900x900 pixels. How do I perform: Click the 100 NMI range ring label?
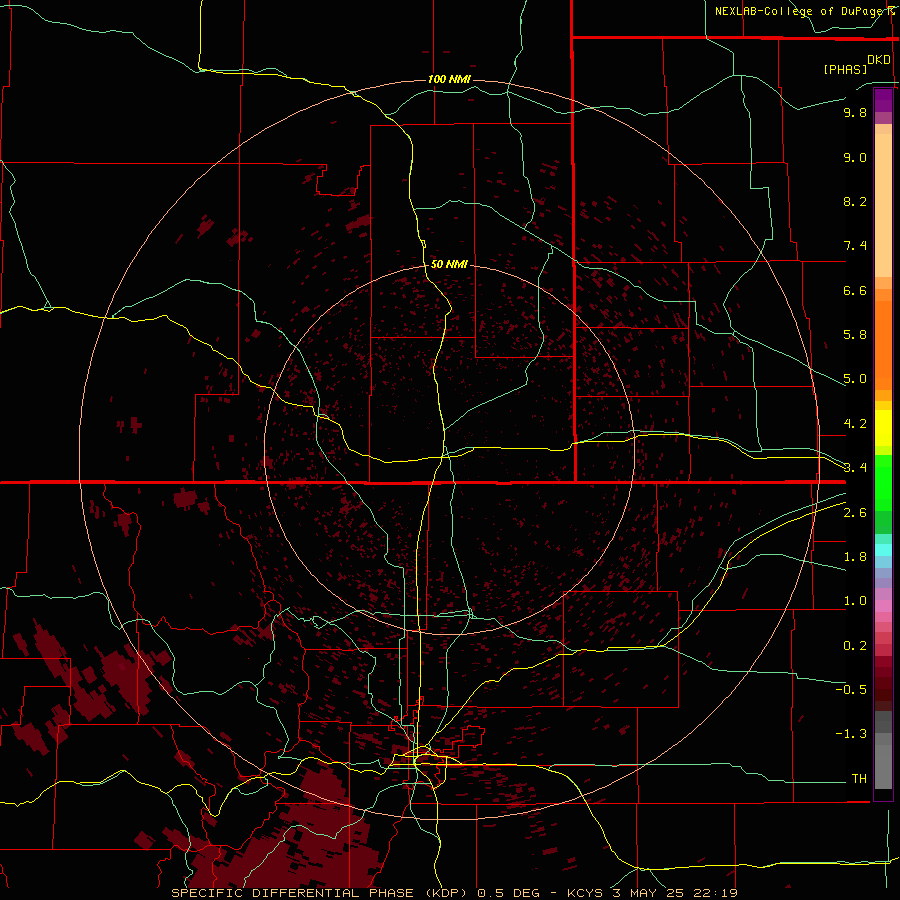tap(449, 79)
